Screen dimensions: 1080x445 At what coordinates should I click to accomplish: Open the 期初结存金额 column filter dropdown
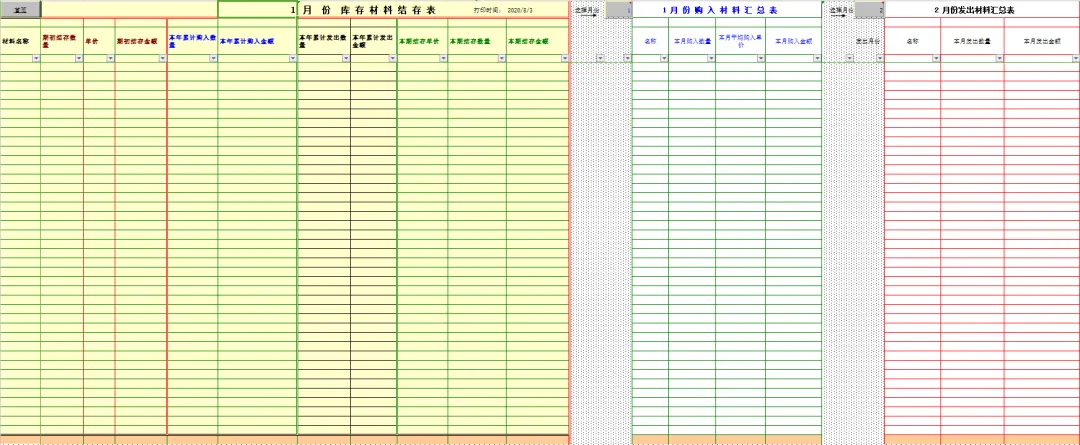[163, 59]
